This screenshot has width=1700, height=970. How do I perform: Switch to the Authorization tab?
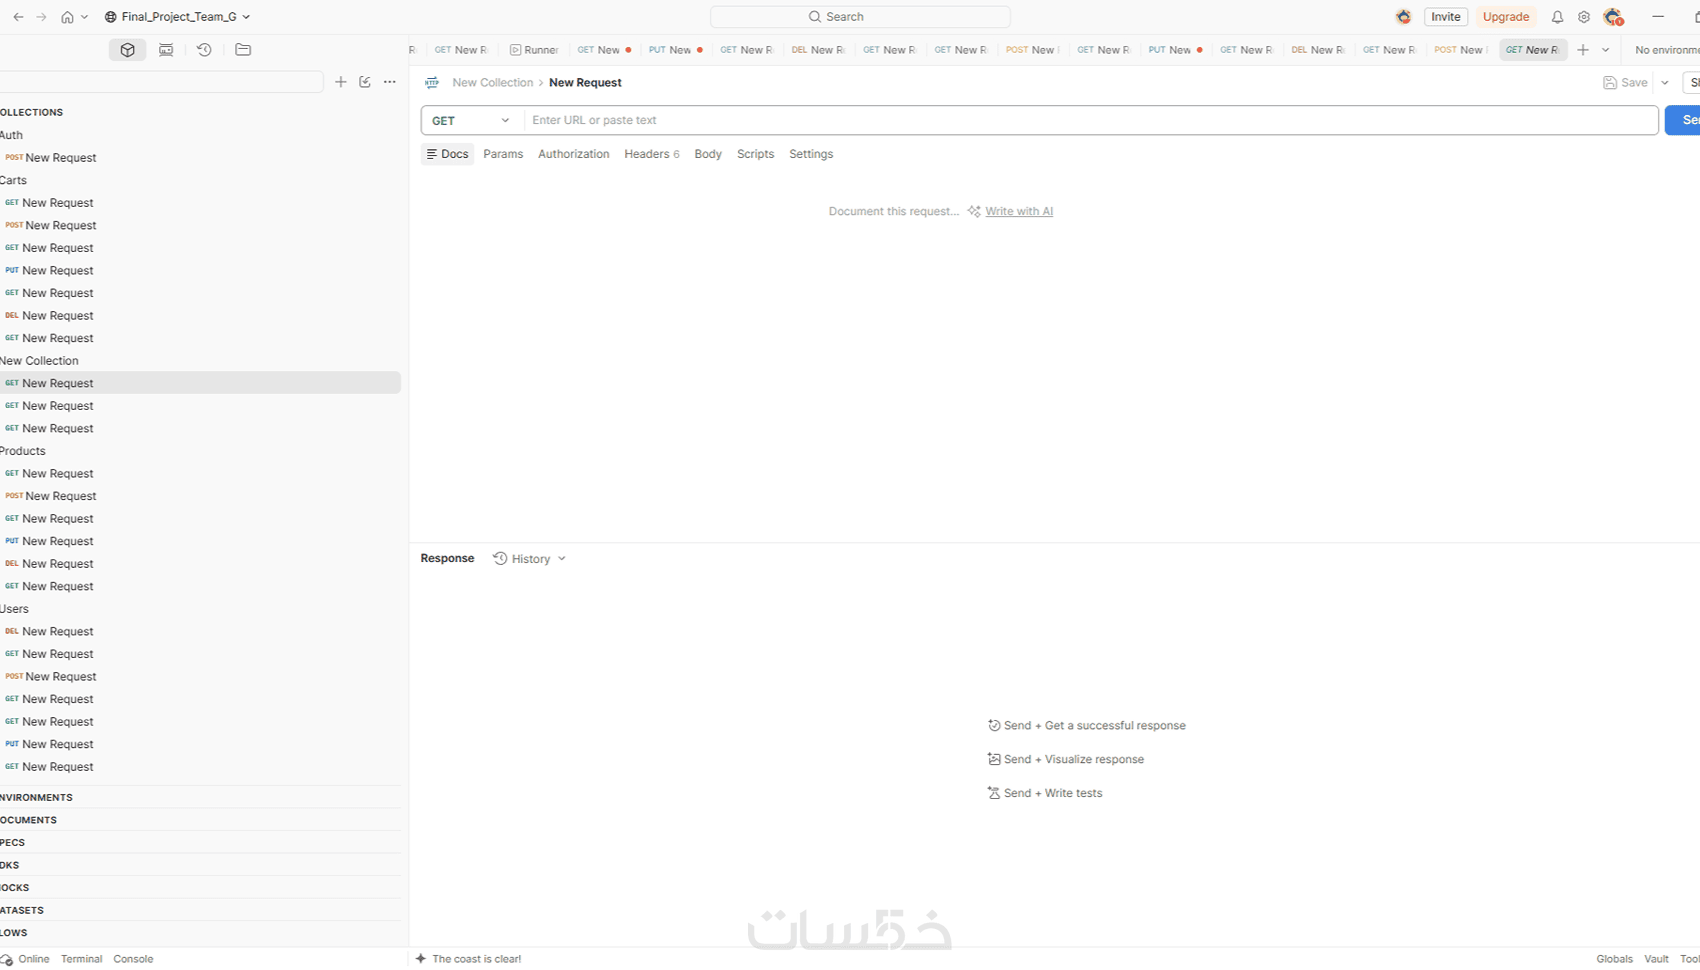tap(573, 154)
